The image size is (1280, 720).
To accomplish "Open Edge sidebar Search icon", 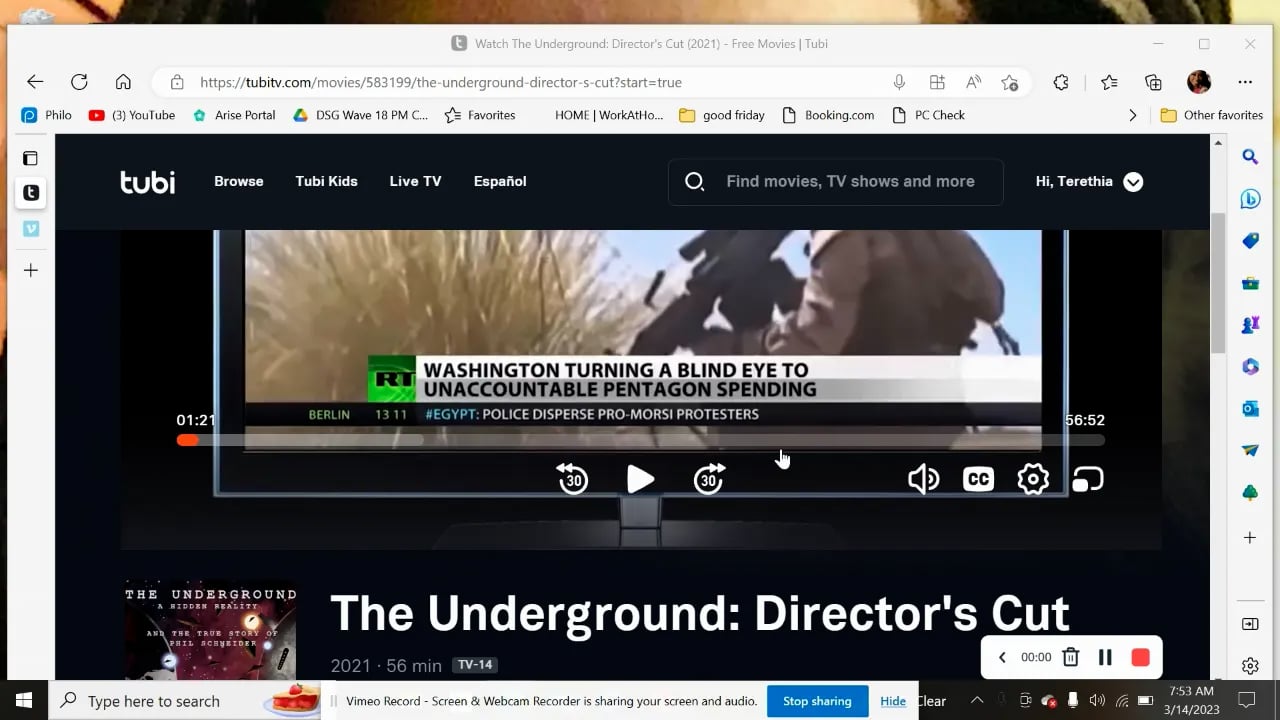I will point(1250,157).
